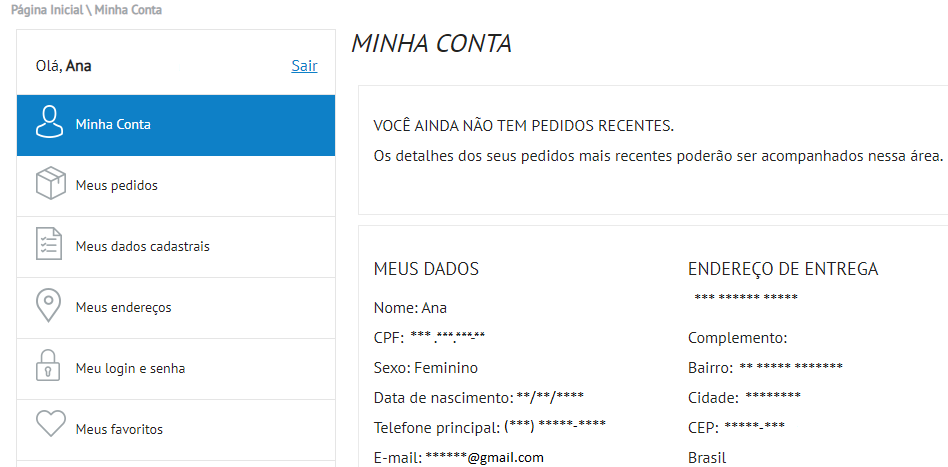Click the user profile icon in sidebar

[x=49, y=124]
